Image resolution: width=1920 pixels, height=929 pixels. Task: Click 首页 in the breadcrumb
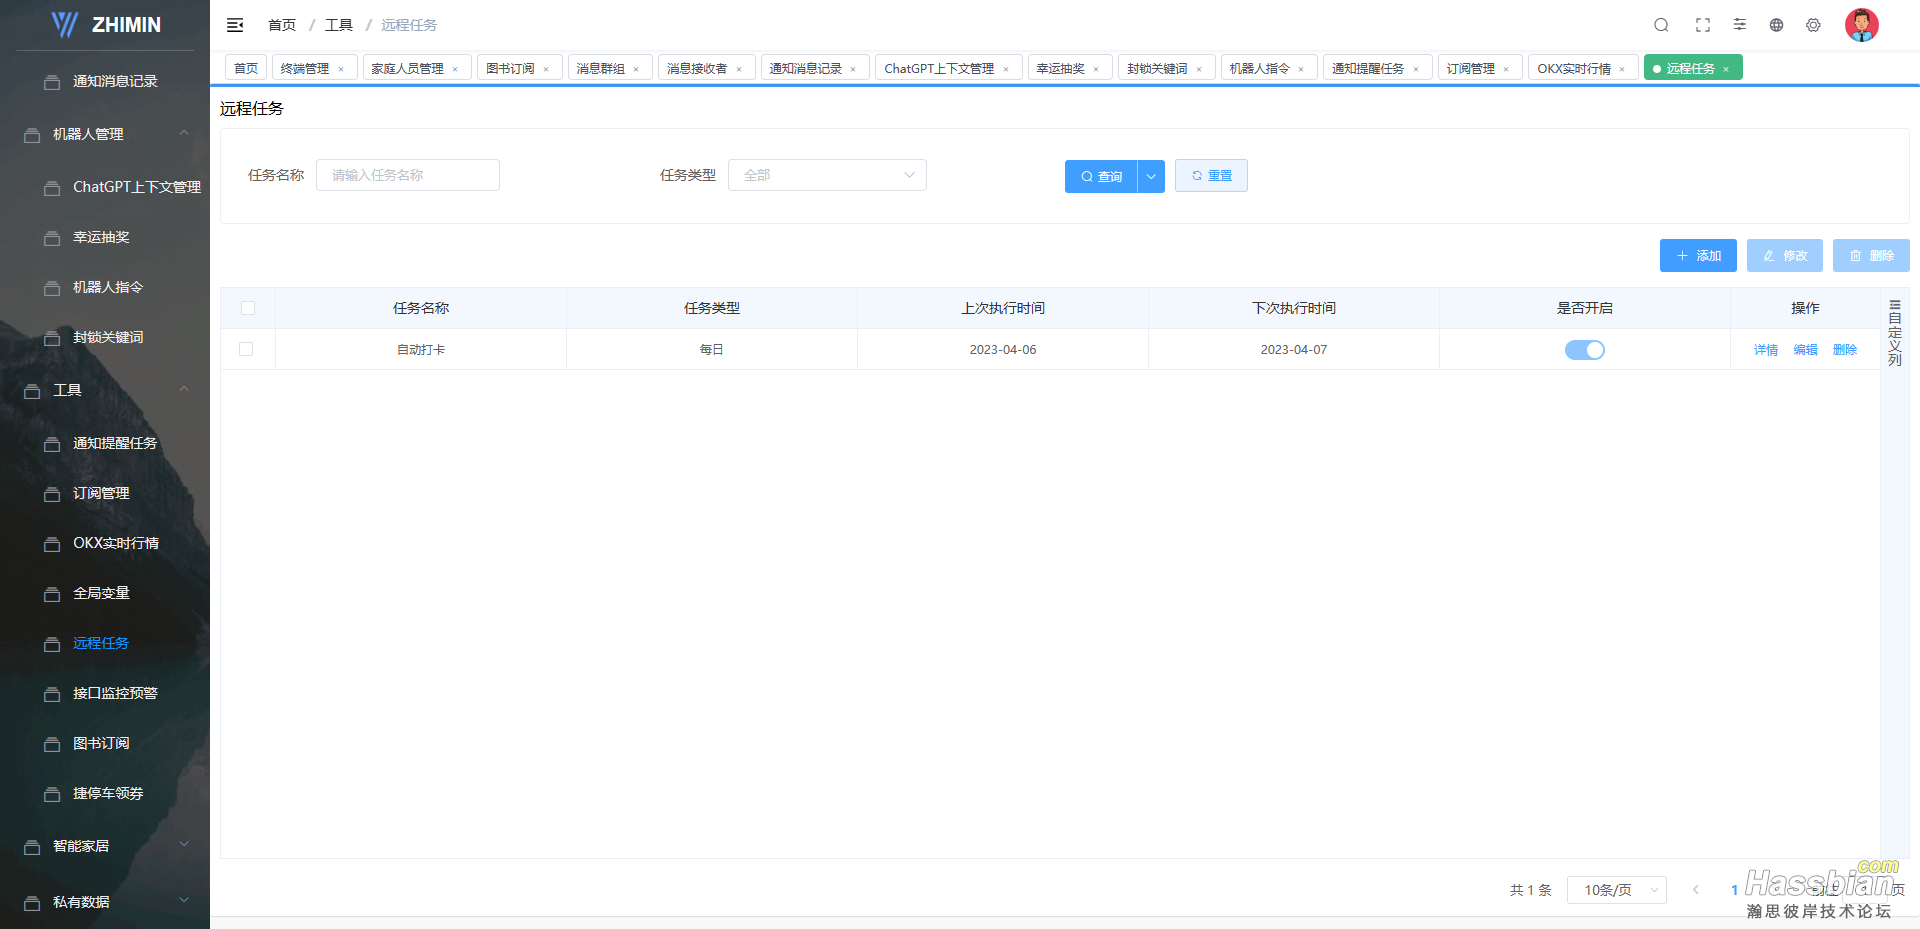[282, 25]
